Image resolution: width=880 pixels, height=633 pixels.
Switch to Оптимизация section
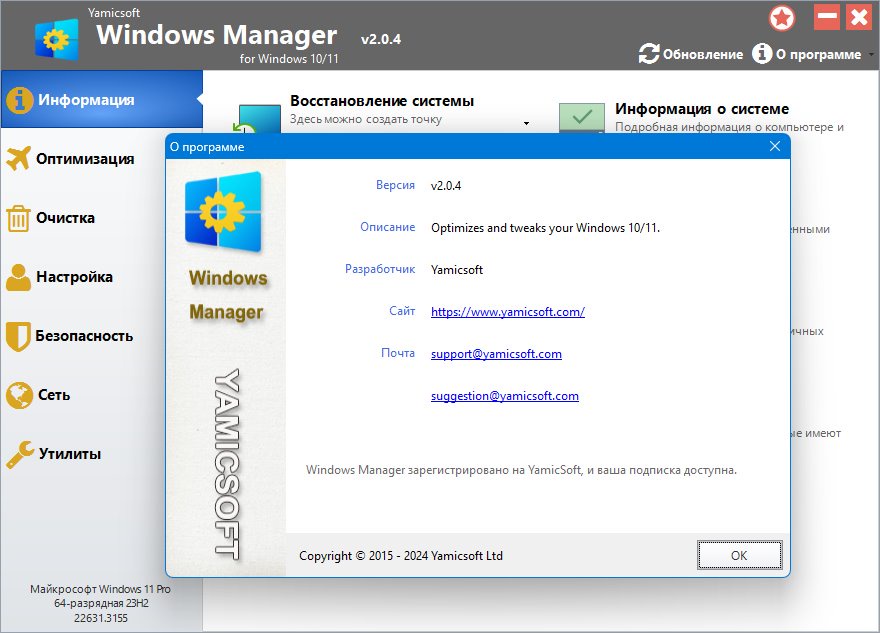(x=85, y=159)
